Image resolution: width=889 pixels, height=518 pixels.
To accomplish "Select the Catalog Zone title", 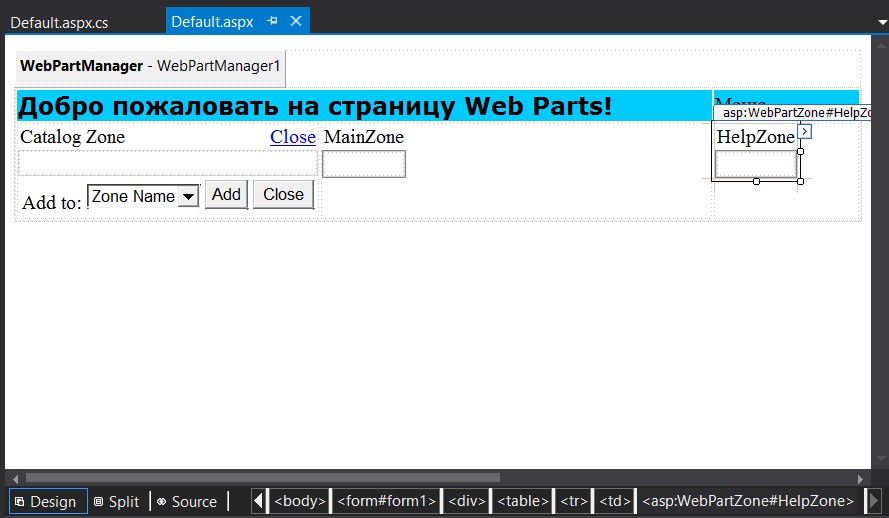I will click(x=73, y=137).
